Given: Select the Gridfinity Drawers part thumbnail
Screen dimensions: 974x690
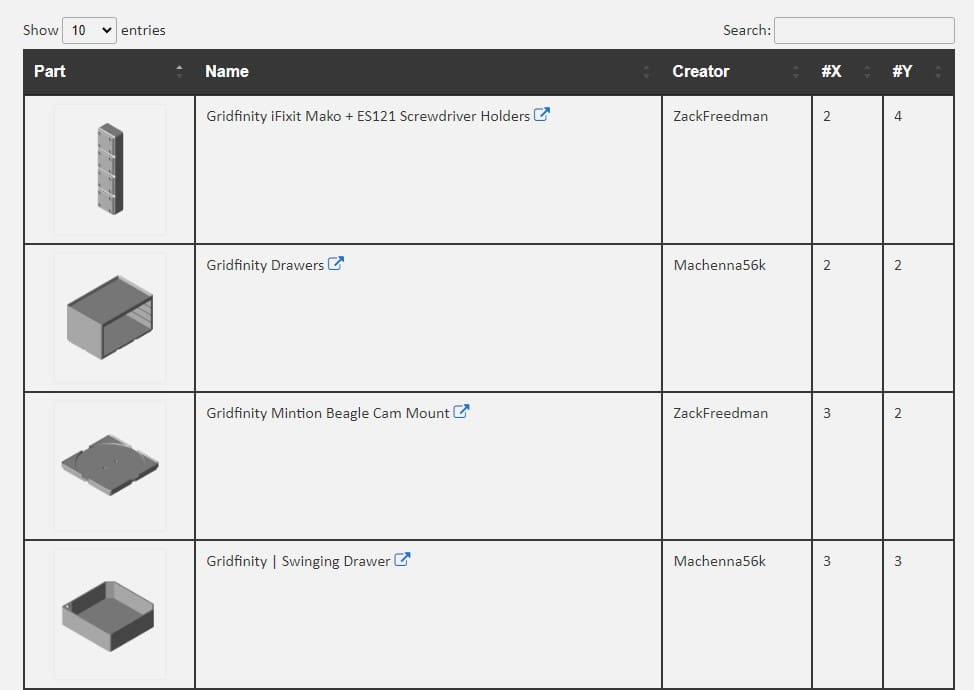Looking at the screenshot, I should [110, 317].
